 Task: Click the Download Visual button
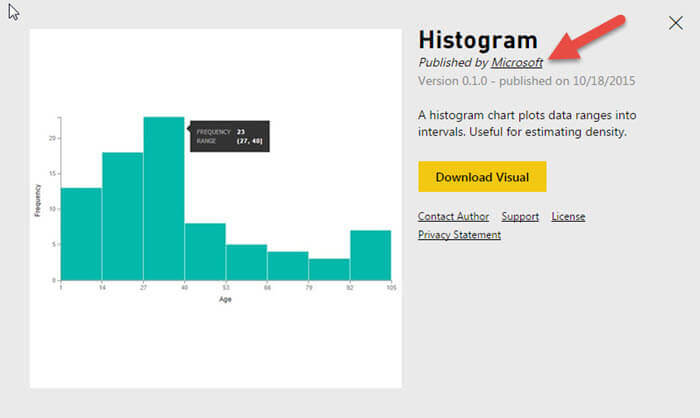coord(482,177)
